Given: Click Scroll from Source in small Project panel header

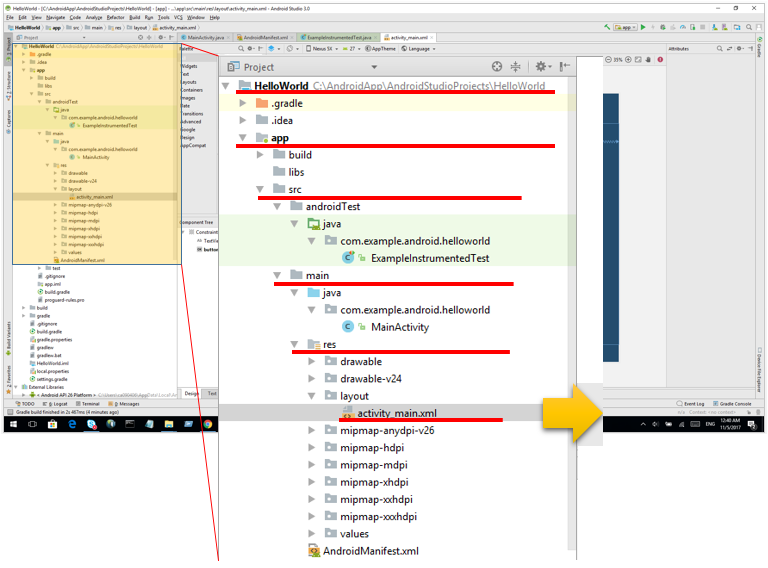Looking at the screenshot, I should pos(141,37).
